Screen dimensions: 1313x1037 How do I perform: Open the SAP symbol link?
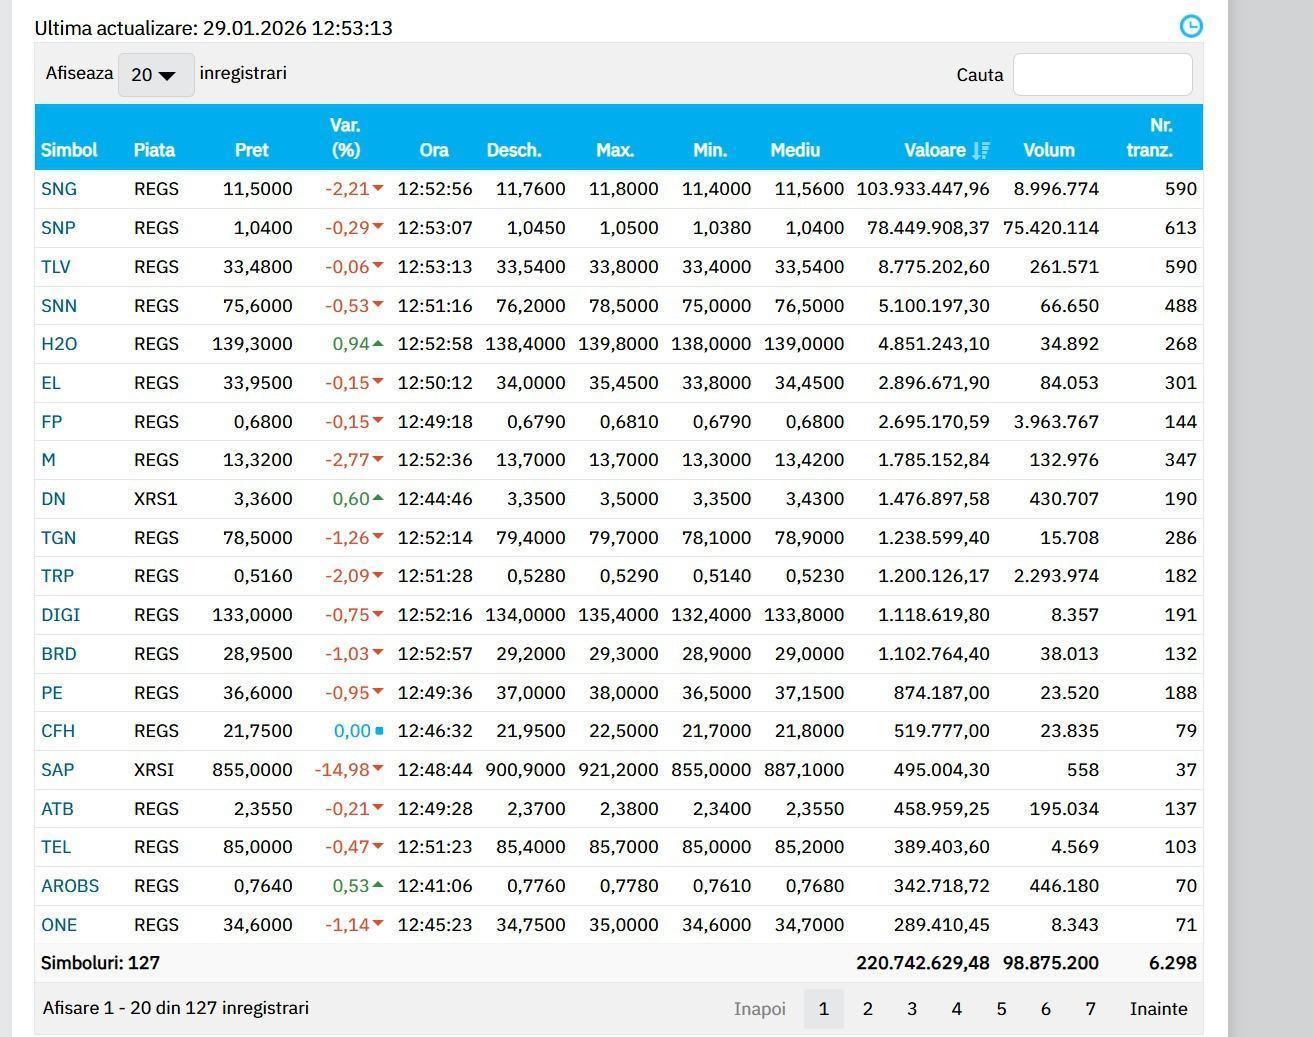(x=58, y=770)
